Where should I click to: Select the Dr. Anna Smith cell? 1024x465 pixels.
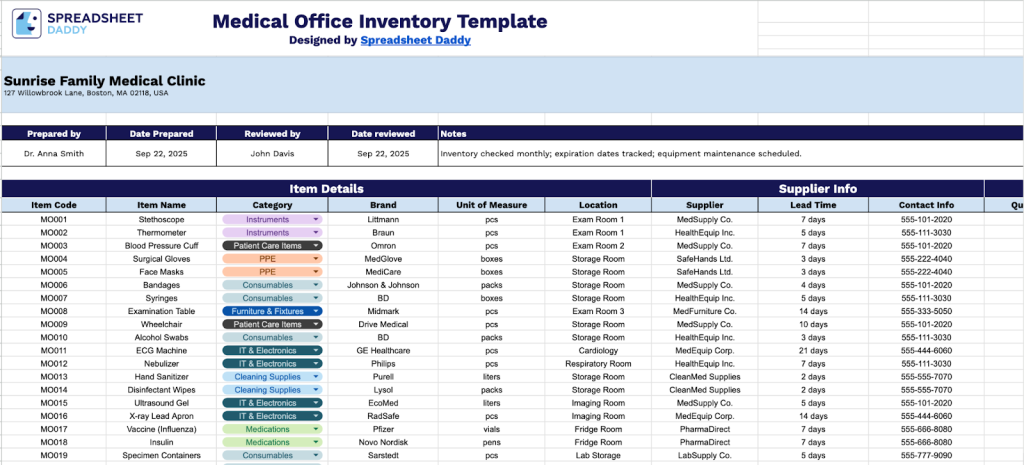54,154
